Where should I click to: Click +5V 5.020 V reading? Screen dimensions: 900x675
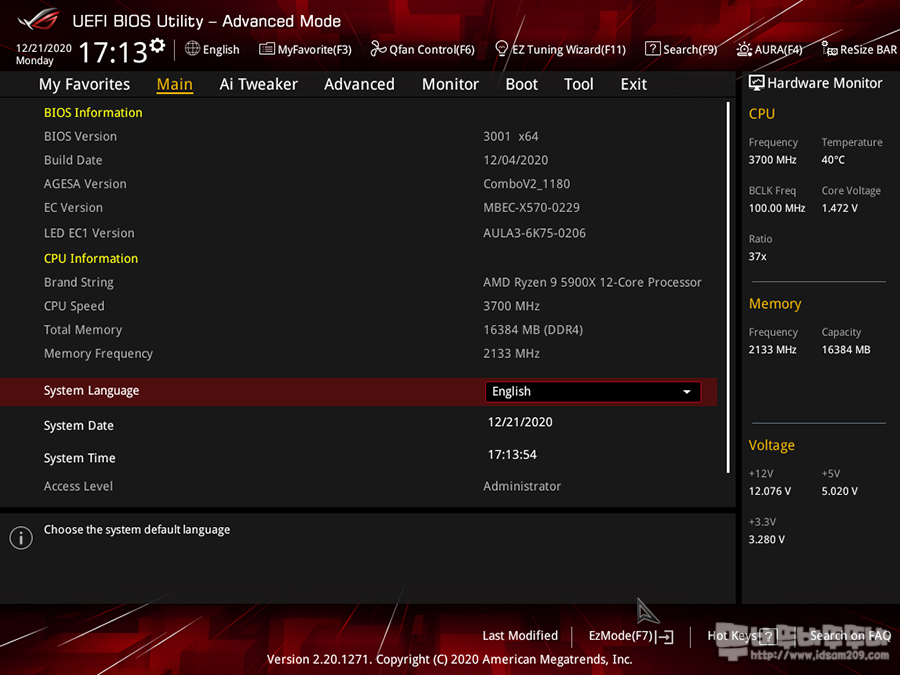point(839,491)
